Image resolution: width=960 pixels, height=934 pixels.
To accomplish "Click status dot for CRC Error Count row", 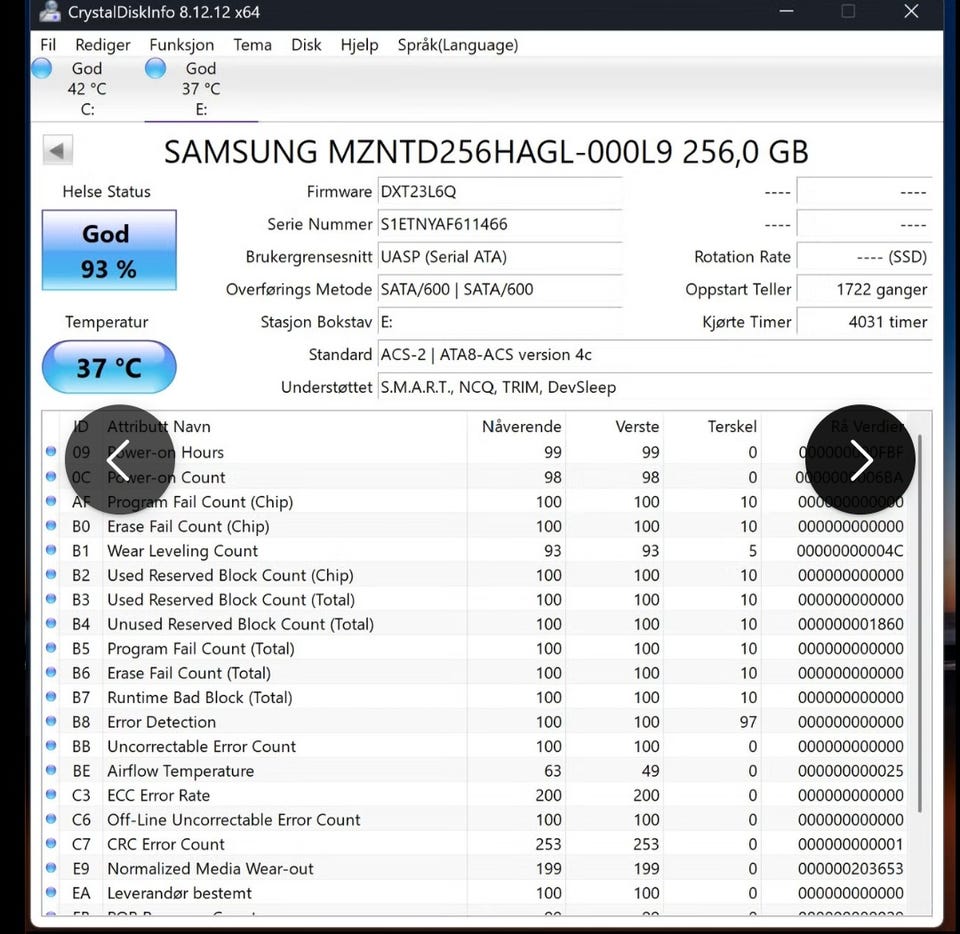I will pos(51,843).
